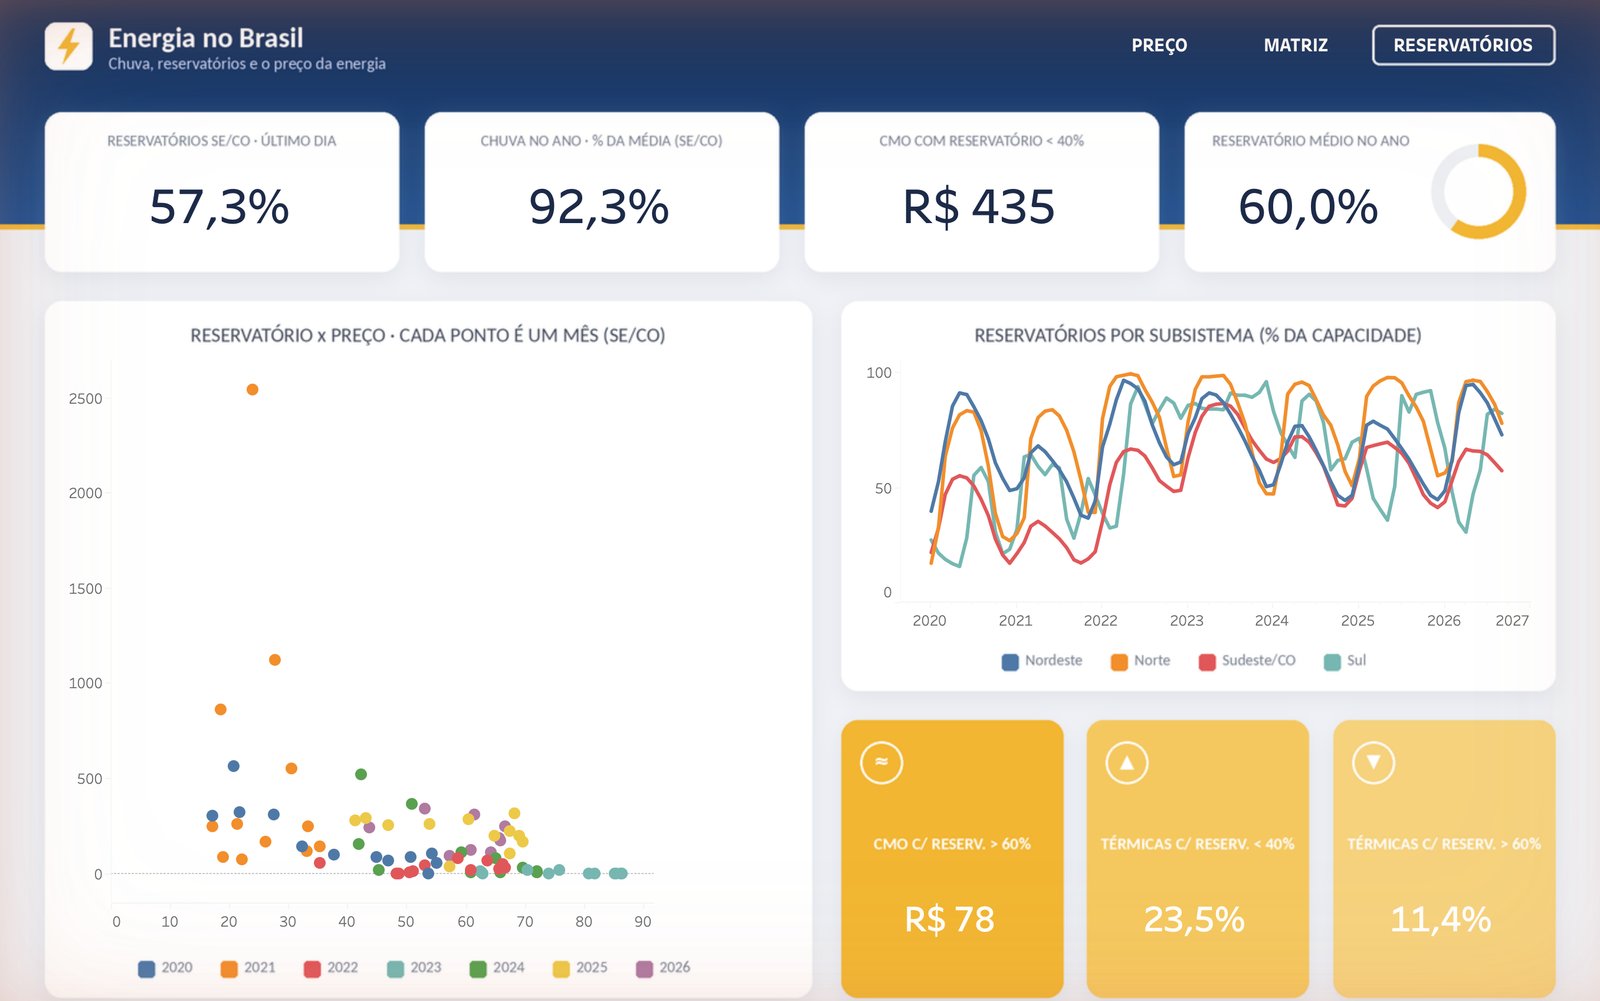Toggle the 2025 legend entry
This screenshot has width=1600, height=1001.
pyautogui.click(x=580, y=968)
